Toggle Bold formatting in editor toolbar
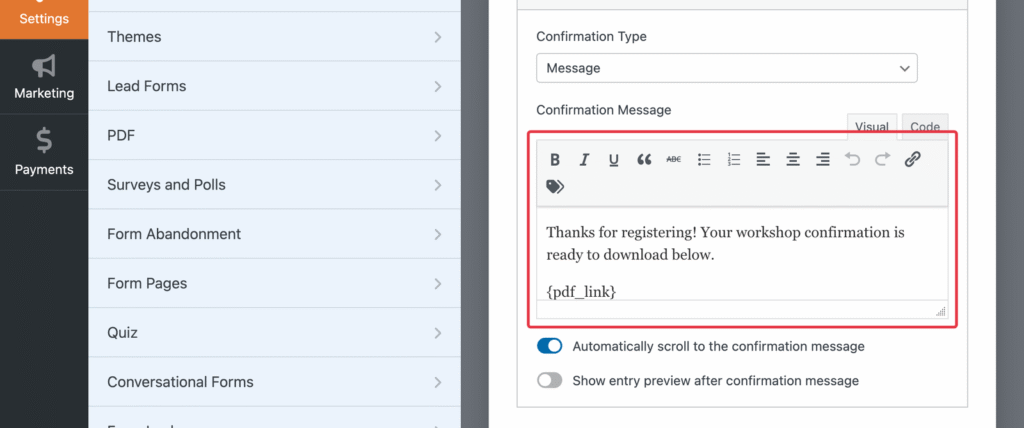Image resolution: width=1024 pixels, height=428 pixels. coord(555,159)
